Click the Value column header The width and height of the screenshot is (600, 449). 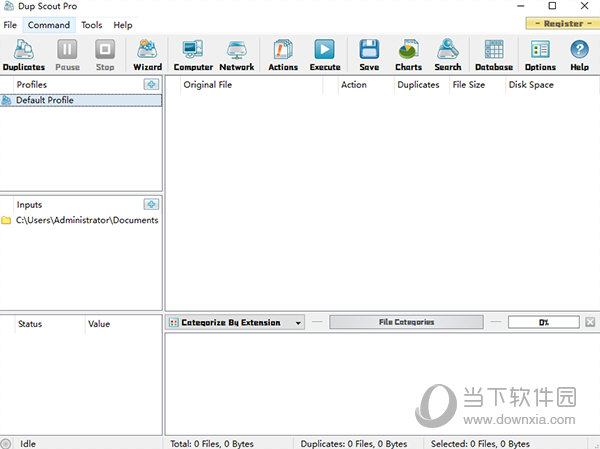[122, 324]
